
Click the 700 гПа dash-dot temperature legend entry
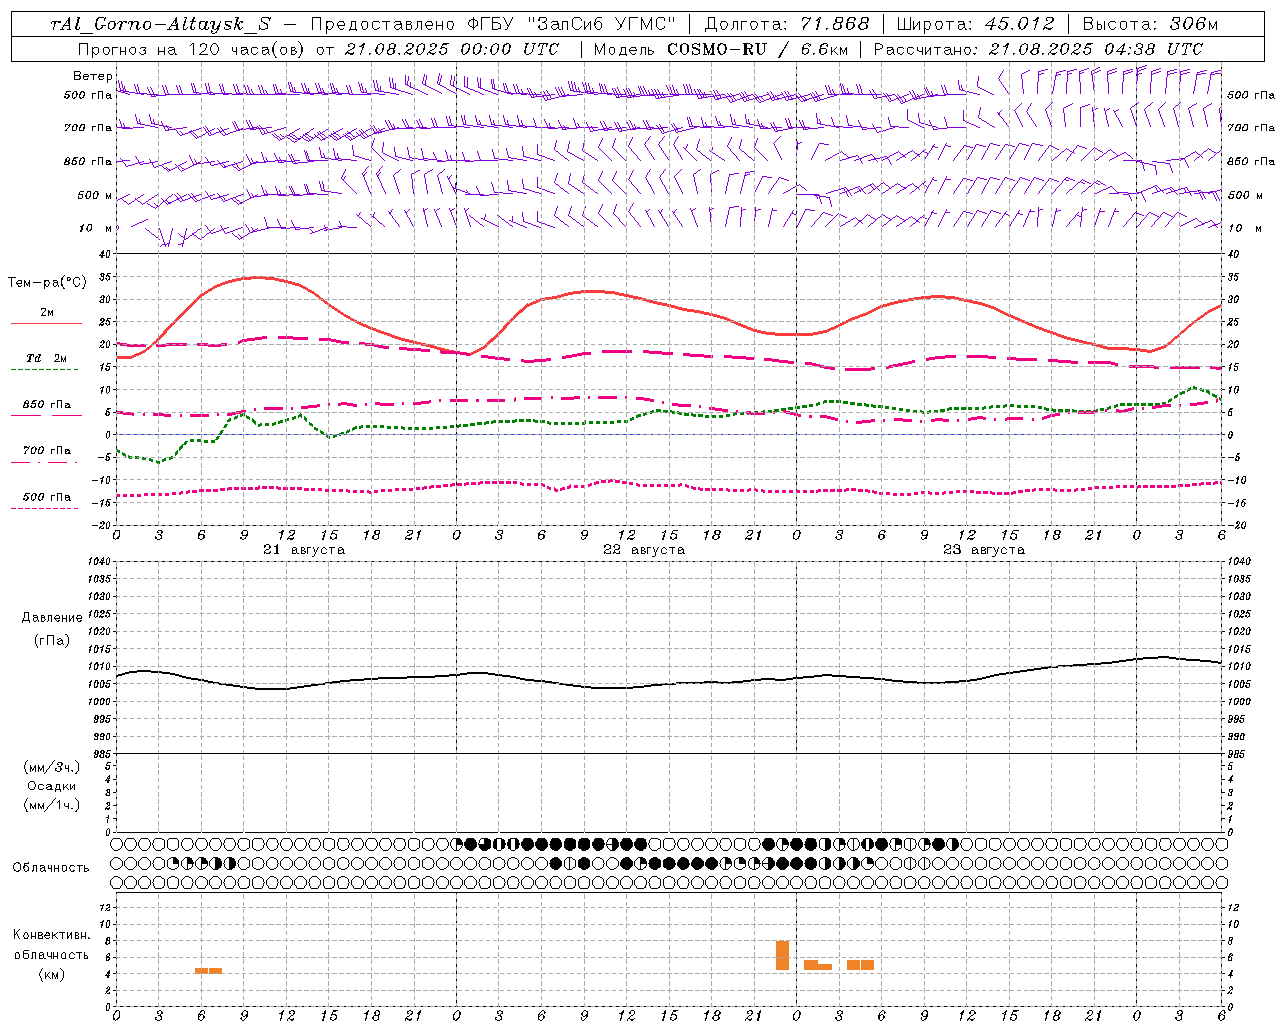click(x=47, y=451)
